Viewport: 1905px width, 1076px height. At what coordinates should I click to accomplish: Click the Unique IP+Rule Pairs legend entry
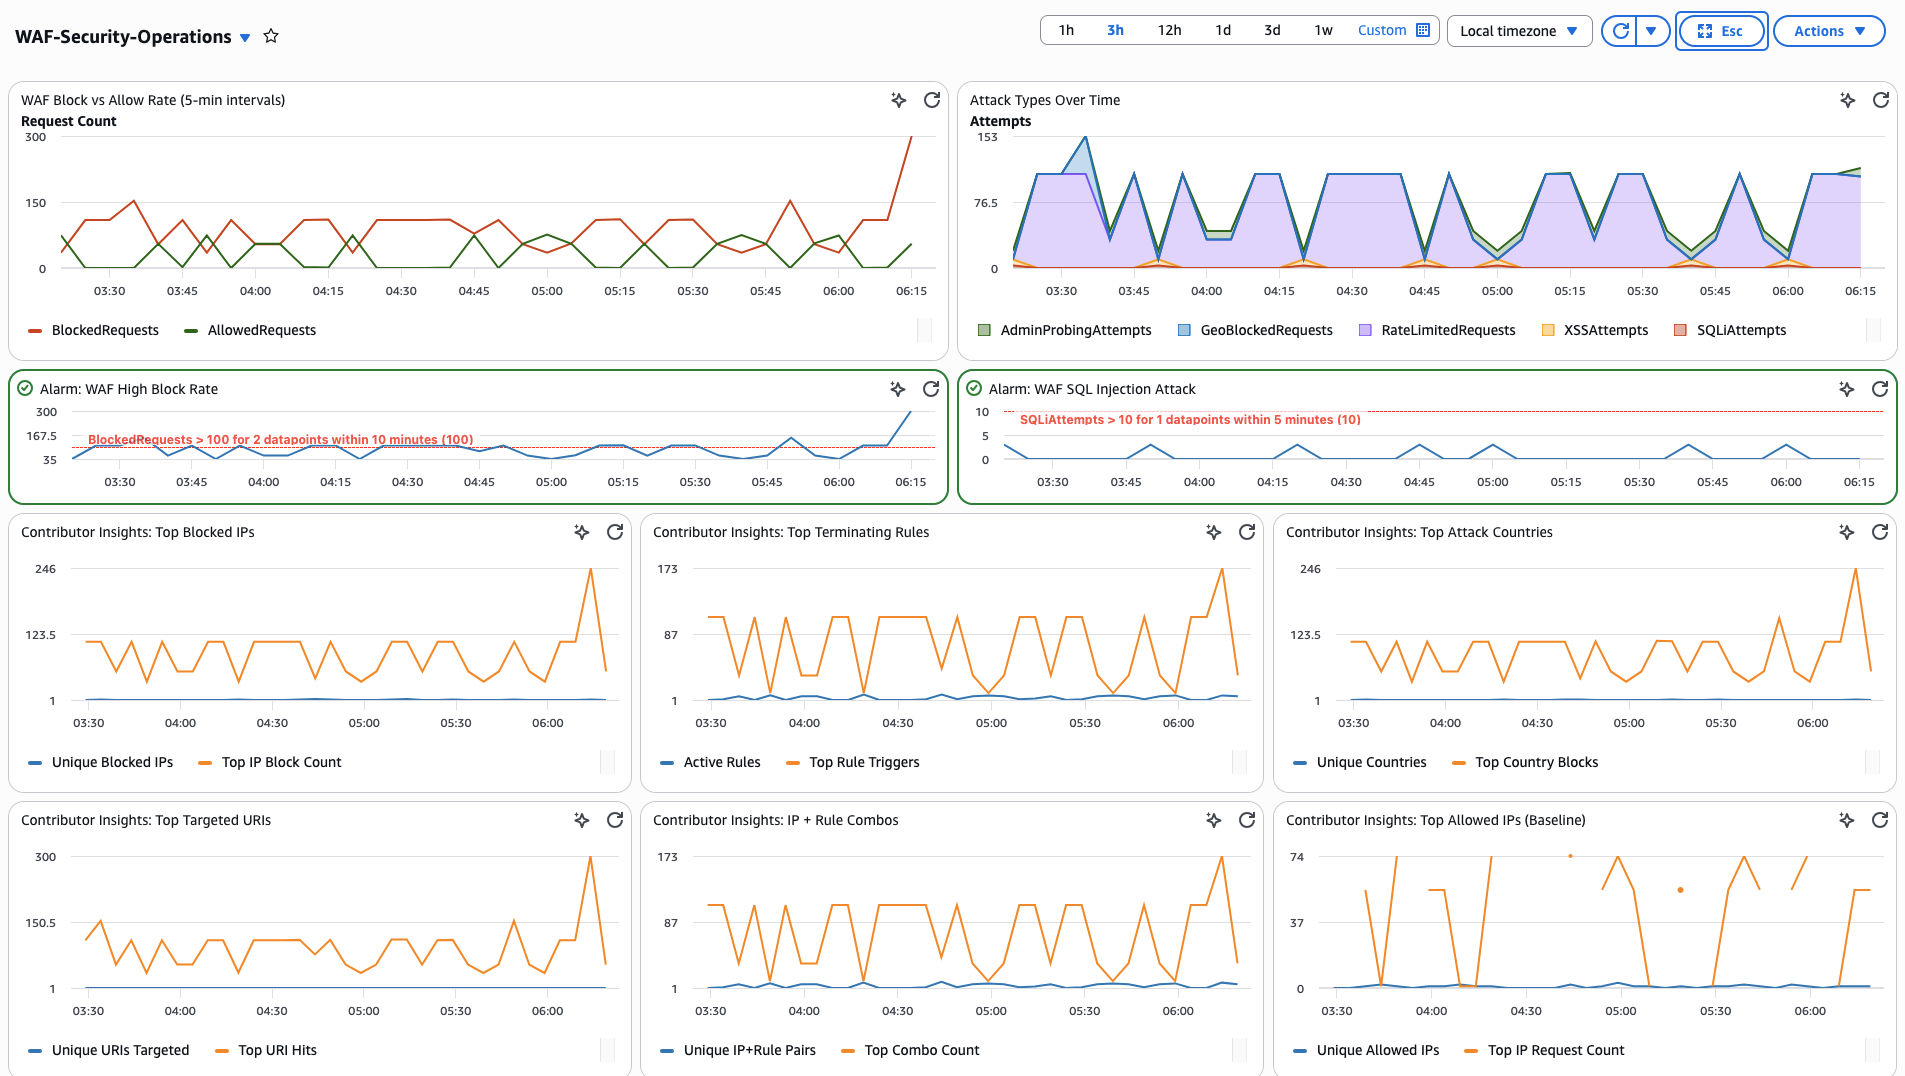coord(738,1050)
